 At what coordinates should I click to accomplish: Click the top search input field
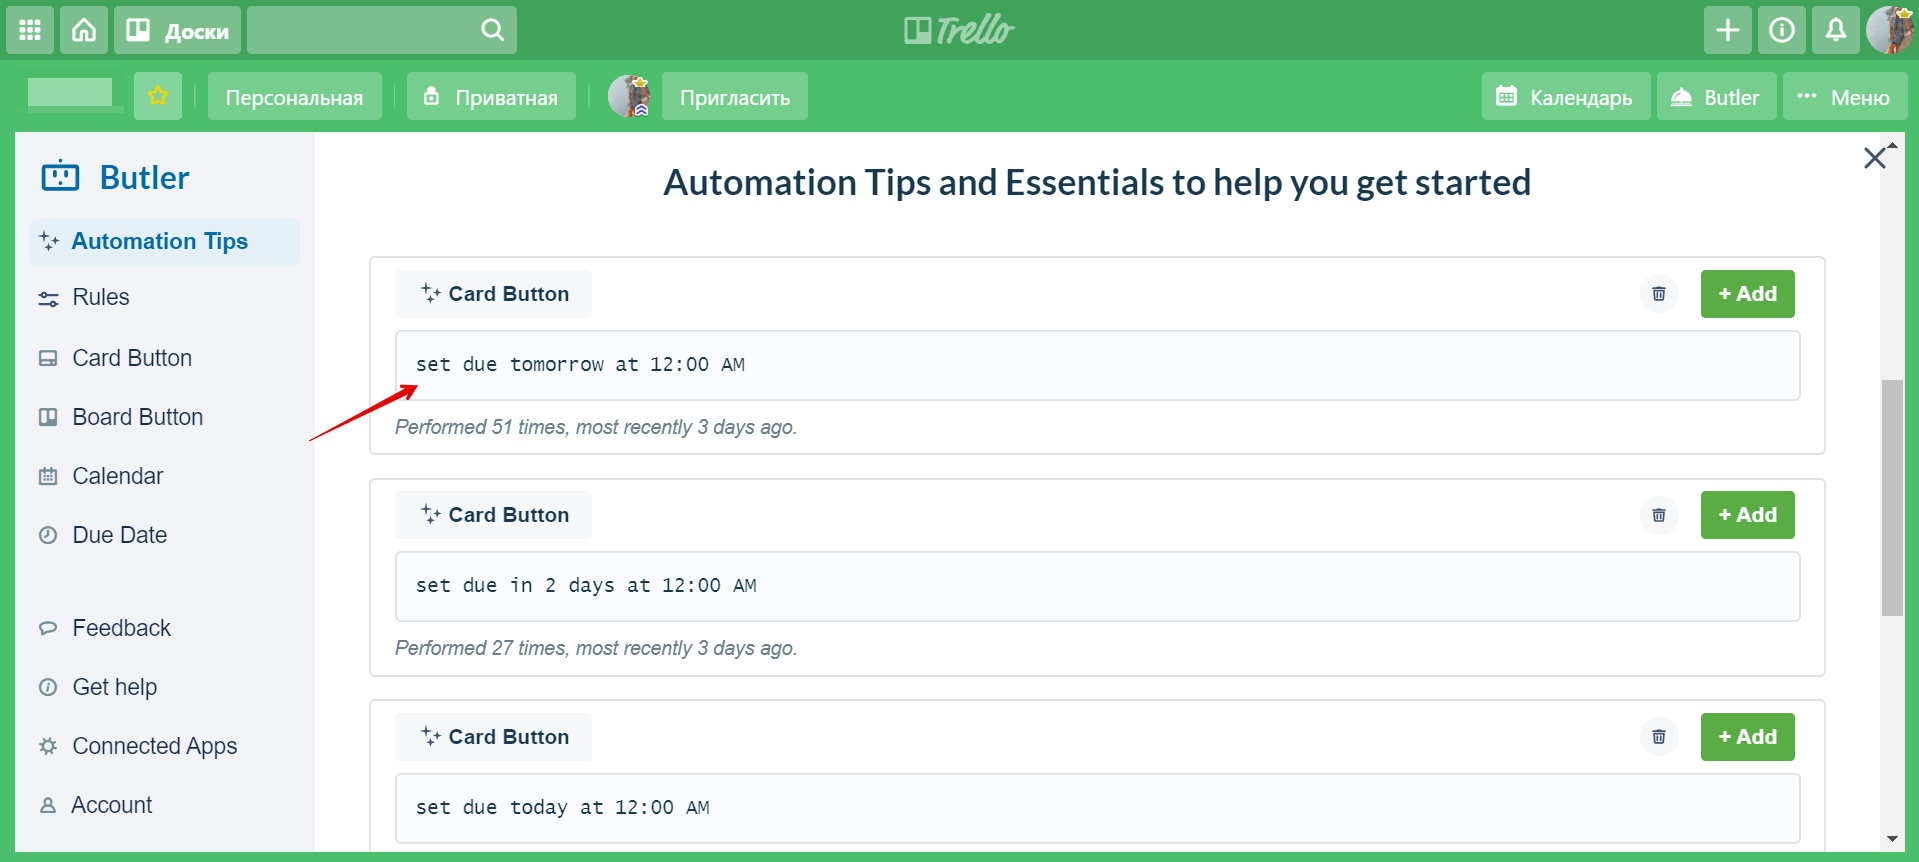tap(382, 30)
